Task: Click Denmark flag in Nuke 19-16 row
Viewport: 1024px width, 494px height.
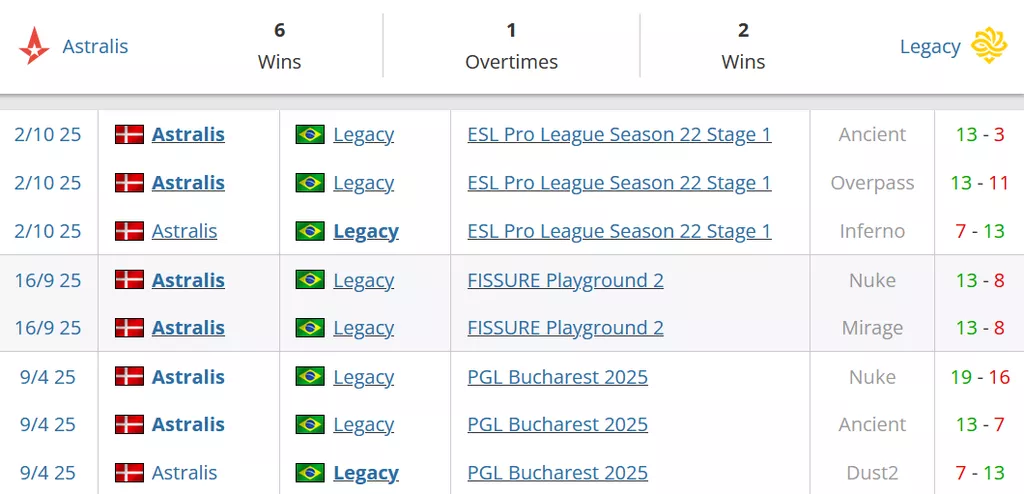Action: point(130,377)
